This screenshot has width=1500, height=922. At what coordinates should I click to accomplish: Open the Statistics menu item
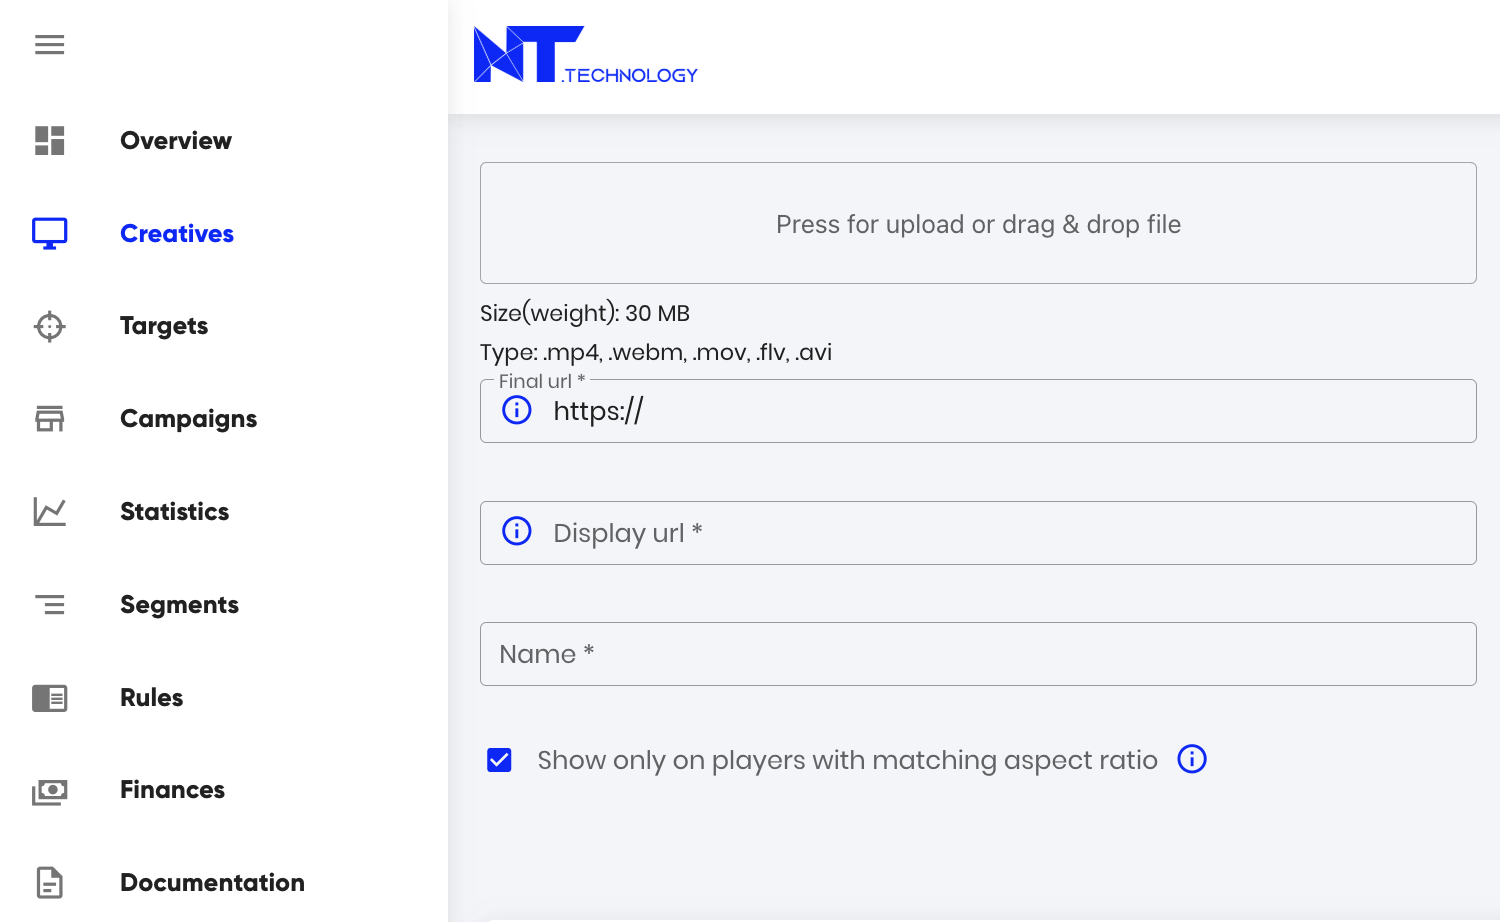coord(174,512)
